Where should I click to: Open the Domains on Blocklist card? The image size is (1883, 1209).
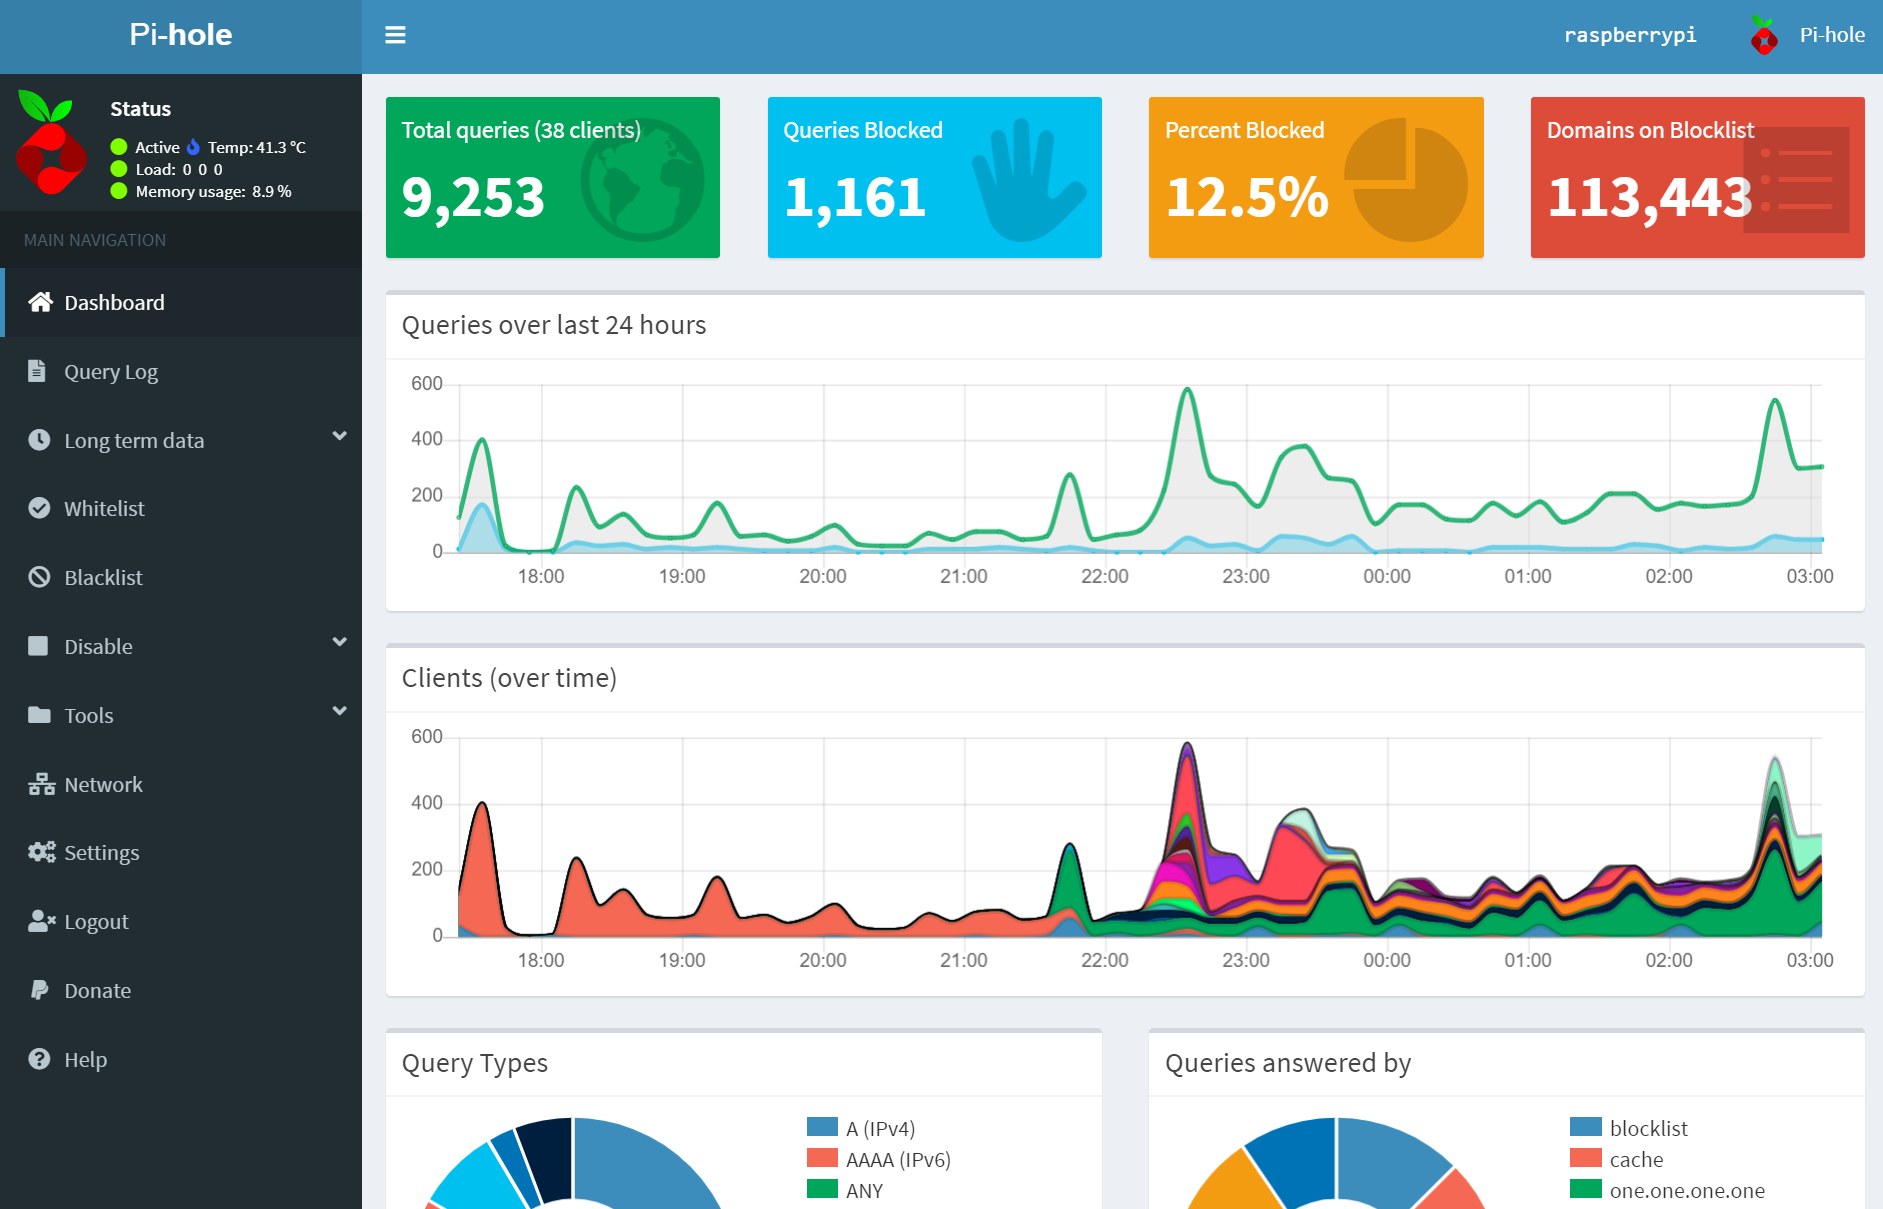coord(1698,177)
